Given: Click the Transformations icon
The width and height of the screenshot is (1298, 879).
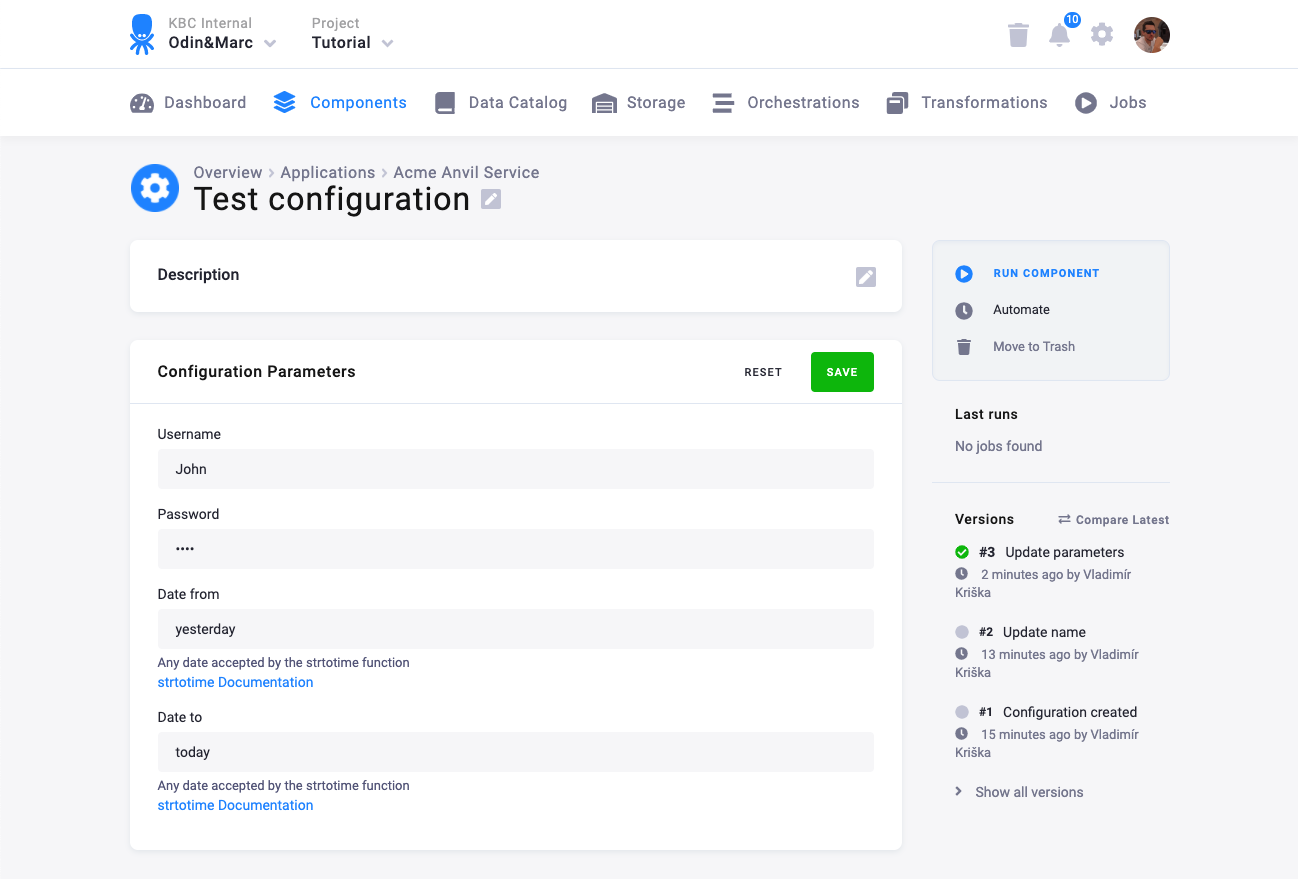Looking at the screenshot, I should pyautogui.click(x=897, y=103).
